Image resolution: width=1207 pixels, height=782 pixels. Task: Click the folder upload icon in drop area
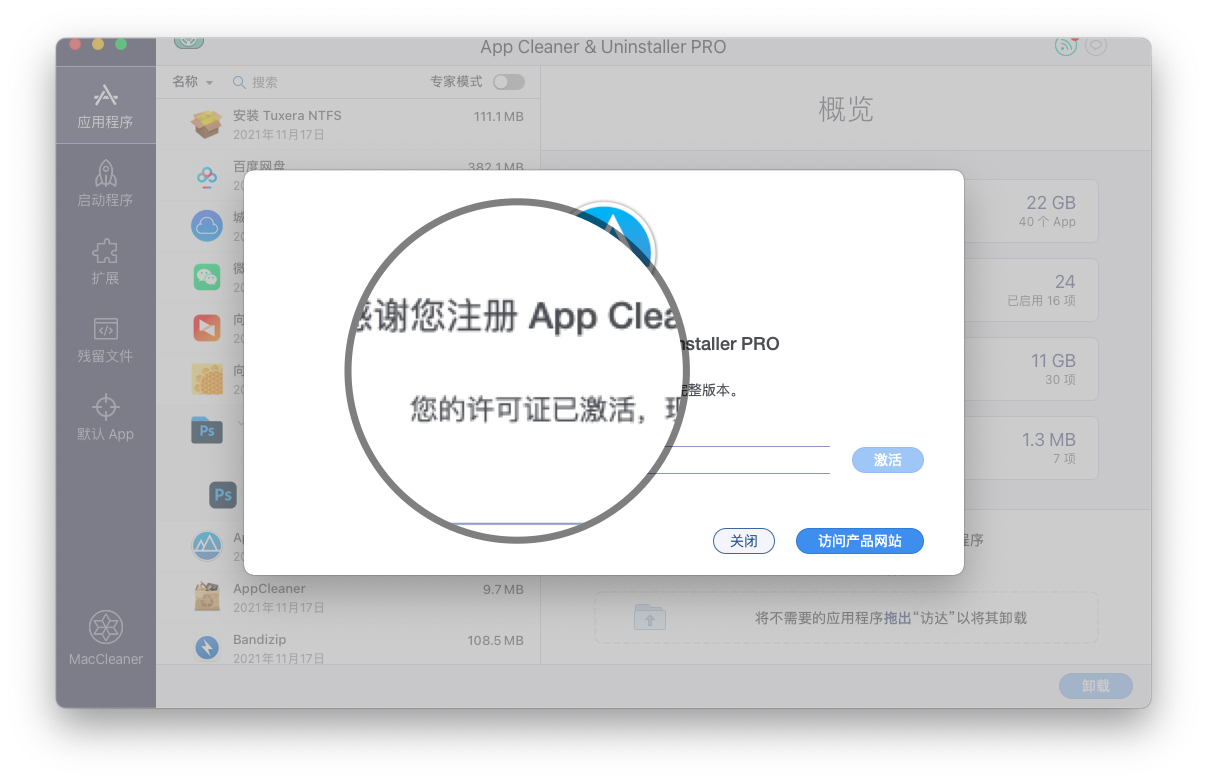650,618
